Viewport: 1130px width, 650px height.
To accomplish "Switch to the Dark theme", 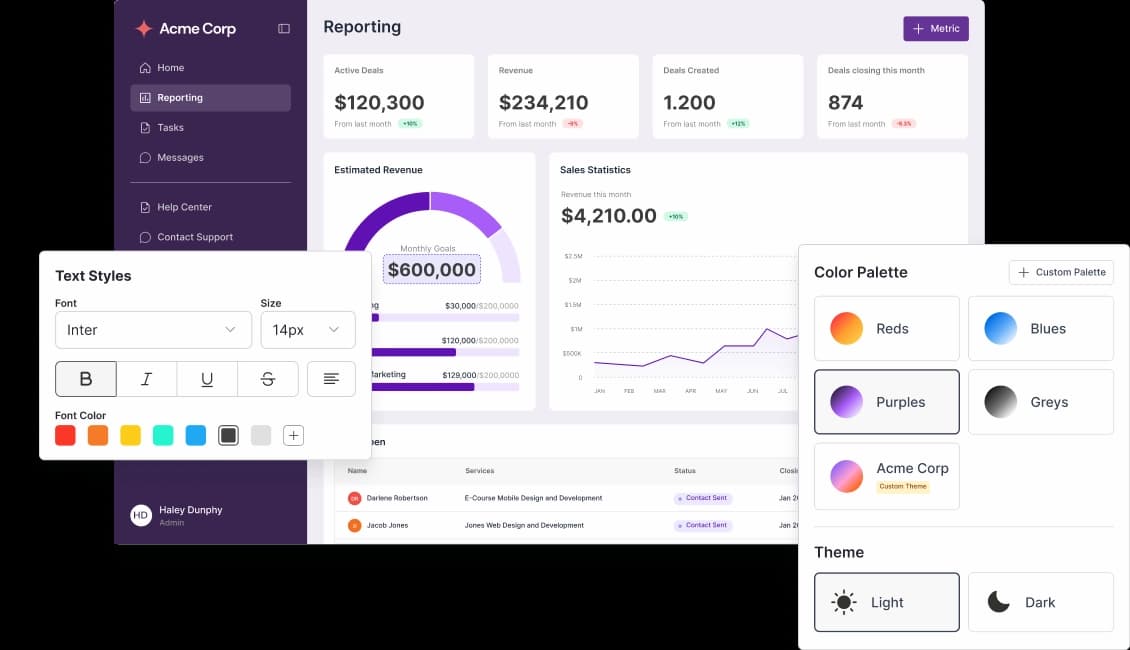I will click(x=1041, y=602).
